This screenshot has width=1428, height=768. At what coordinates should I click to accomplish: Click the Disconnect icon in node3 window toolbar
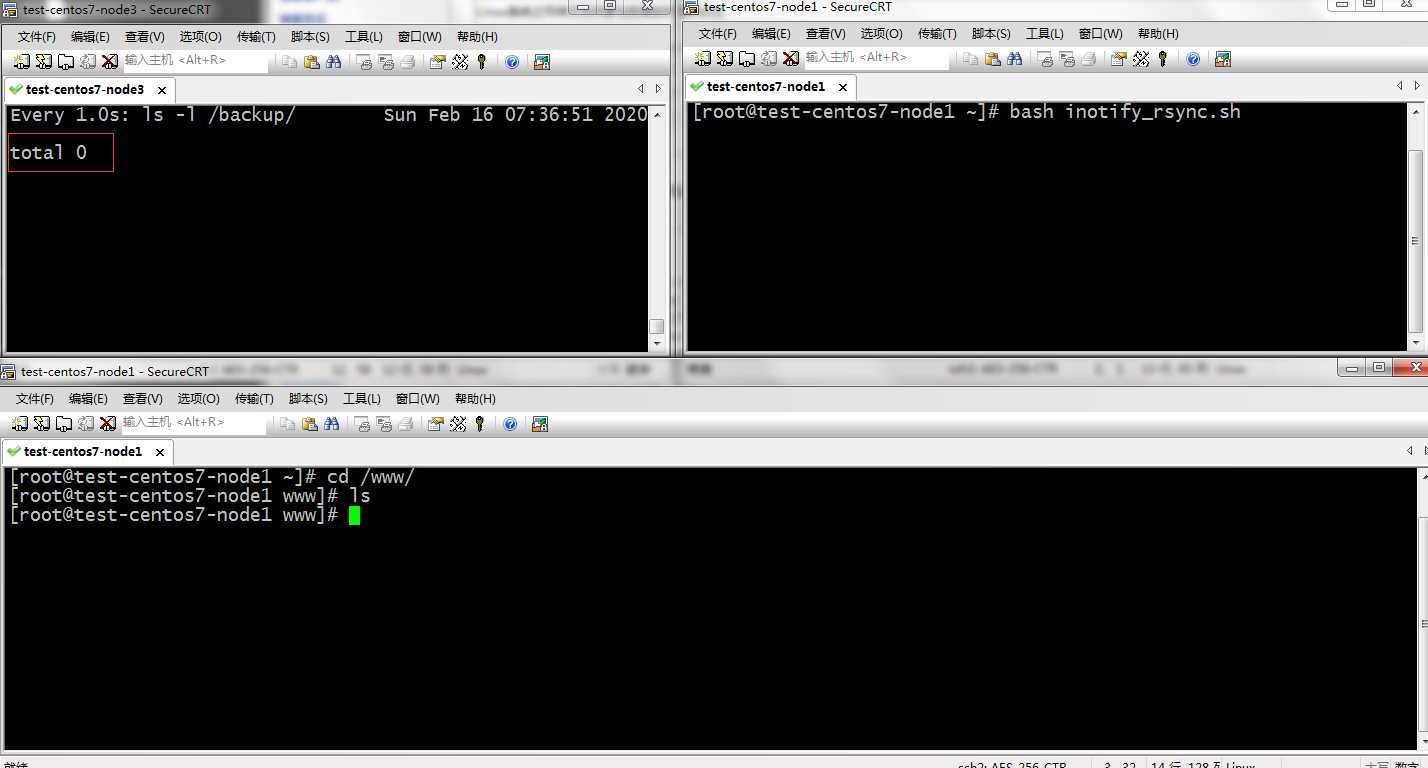click(x=109, y=62)
